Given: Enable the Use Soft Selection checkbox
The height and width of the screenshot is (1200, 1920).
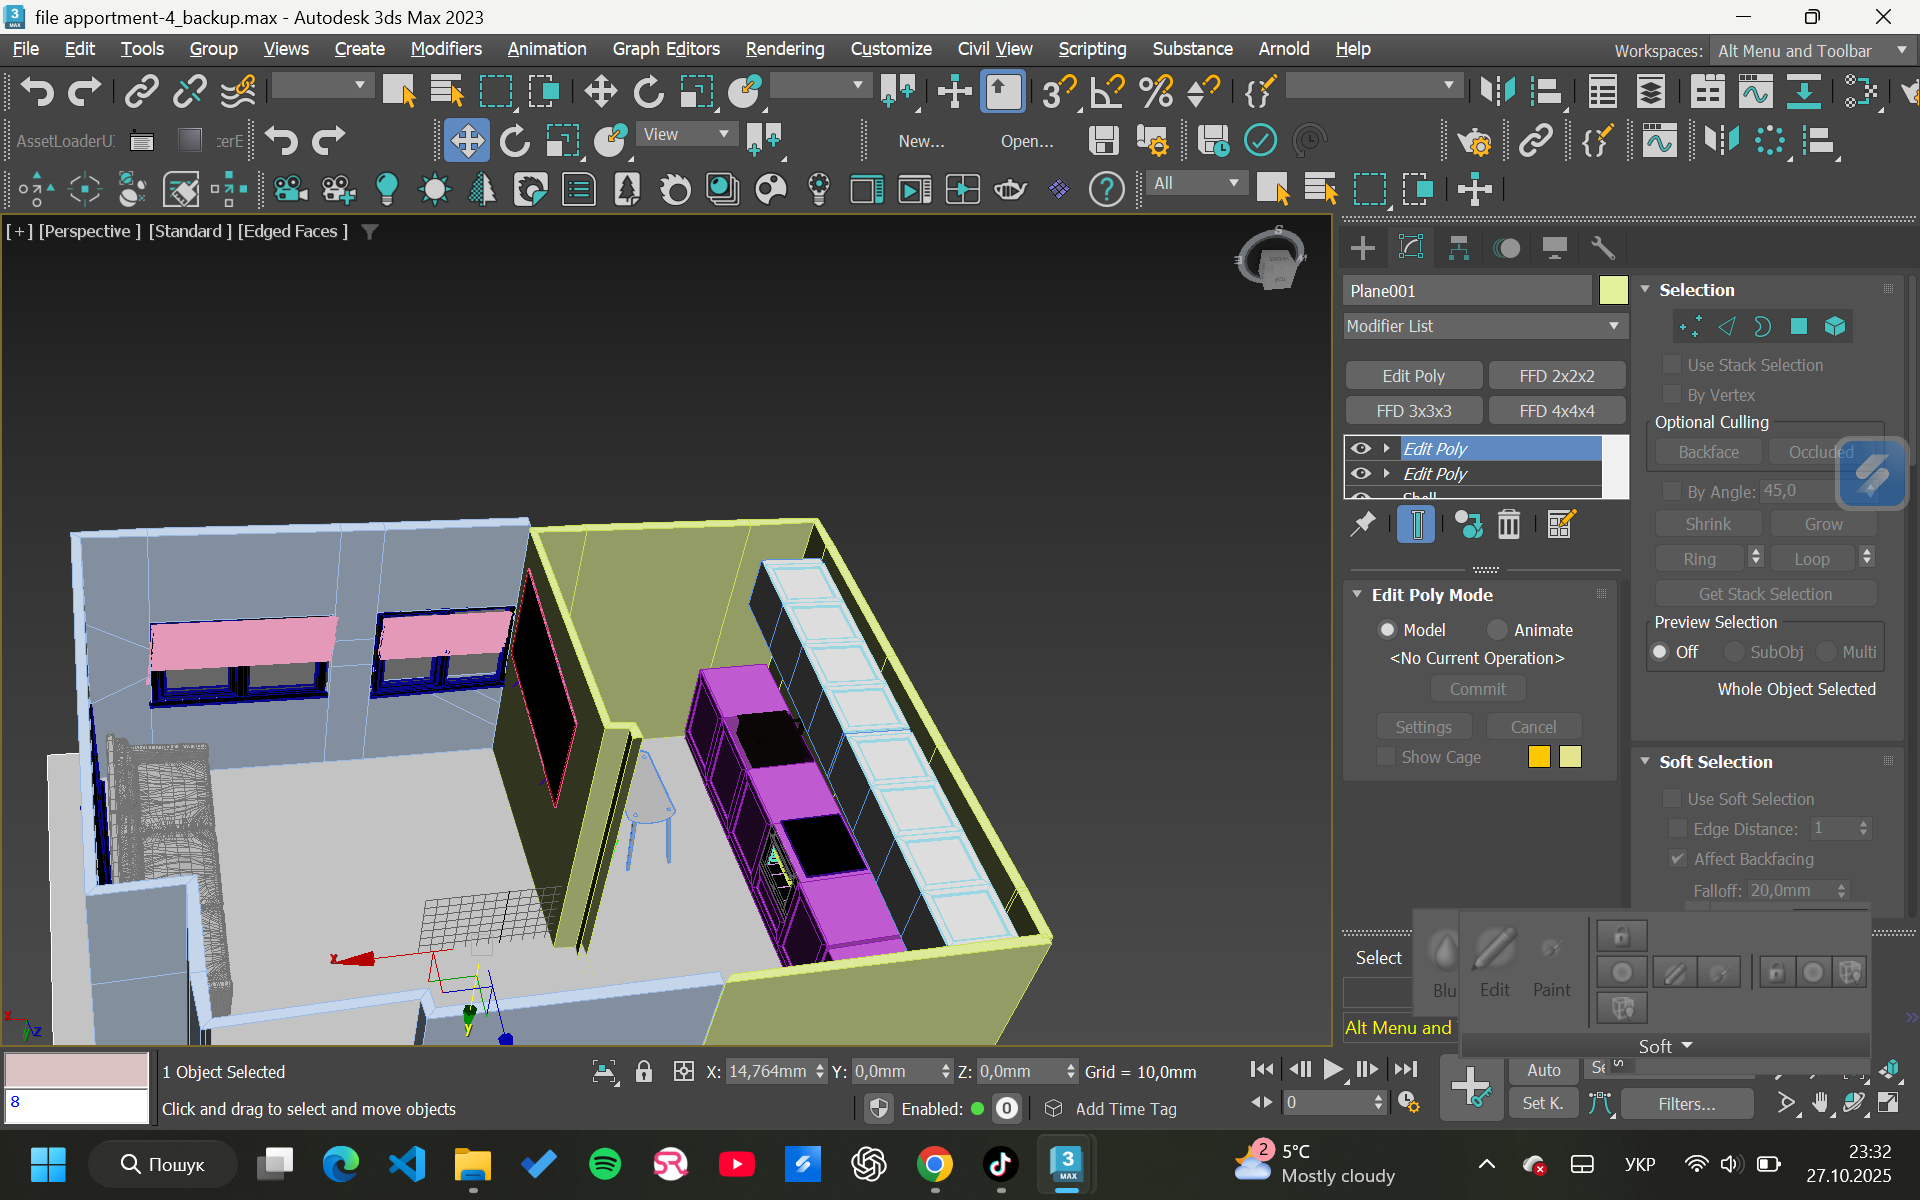Looking at the screenshot, I should [1671, 799].
